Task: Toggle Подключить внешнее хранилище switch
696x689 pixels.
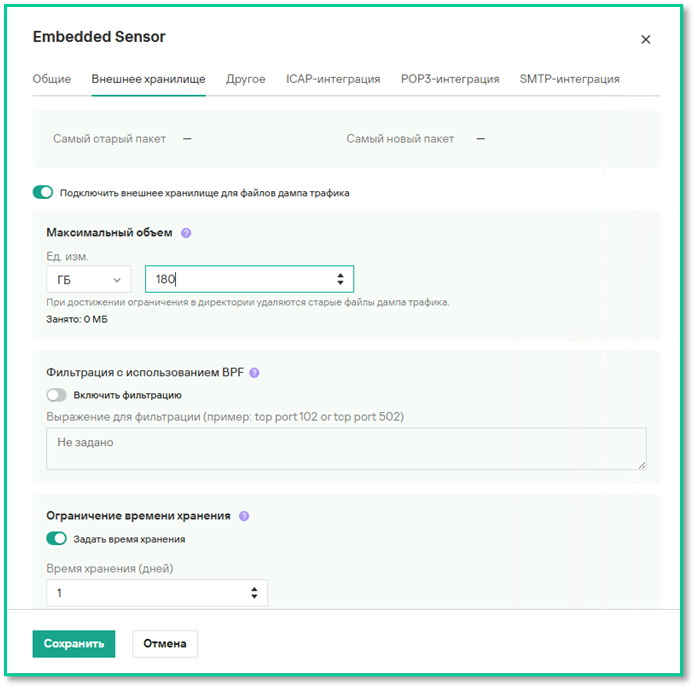Action: click(43, 192)
